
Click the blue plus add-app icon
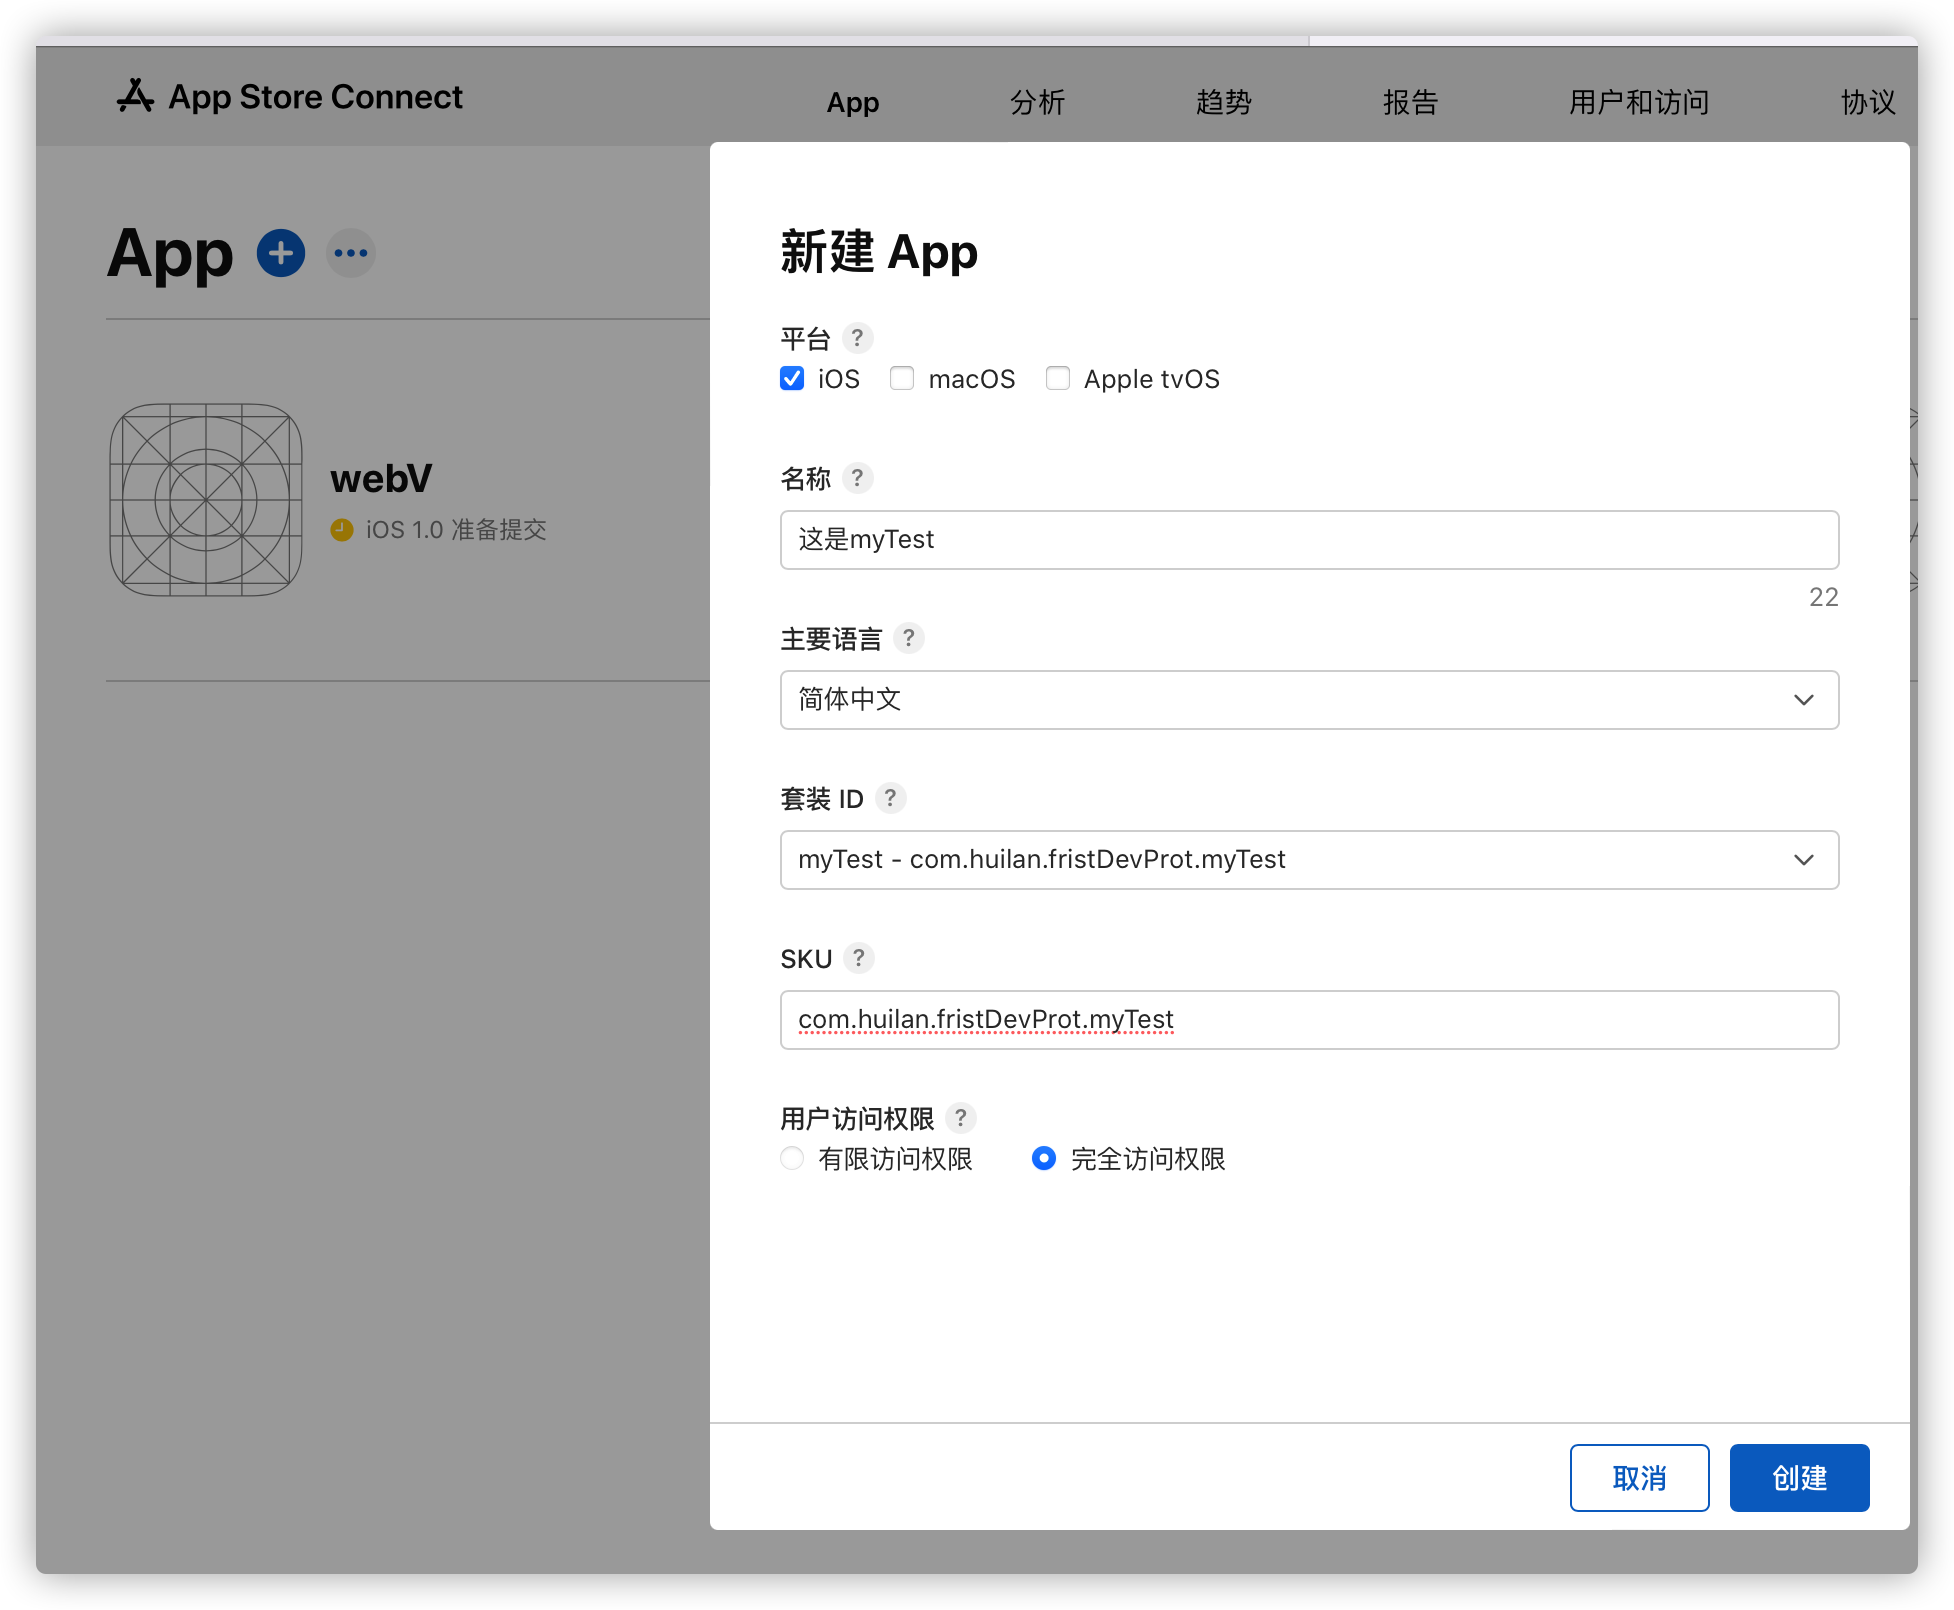coord(281,253)
